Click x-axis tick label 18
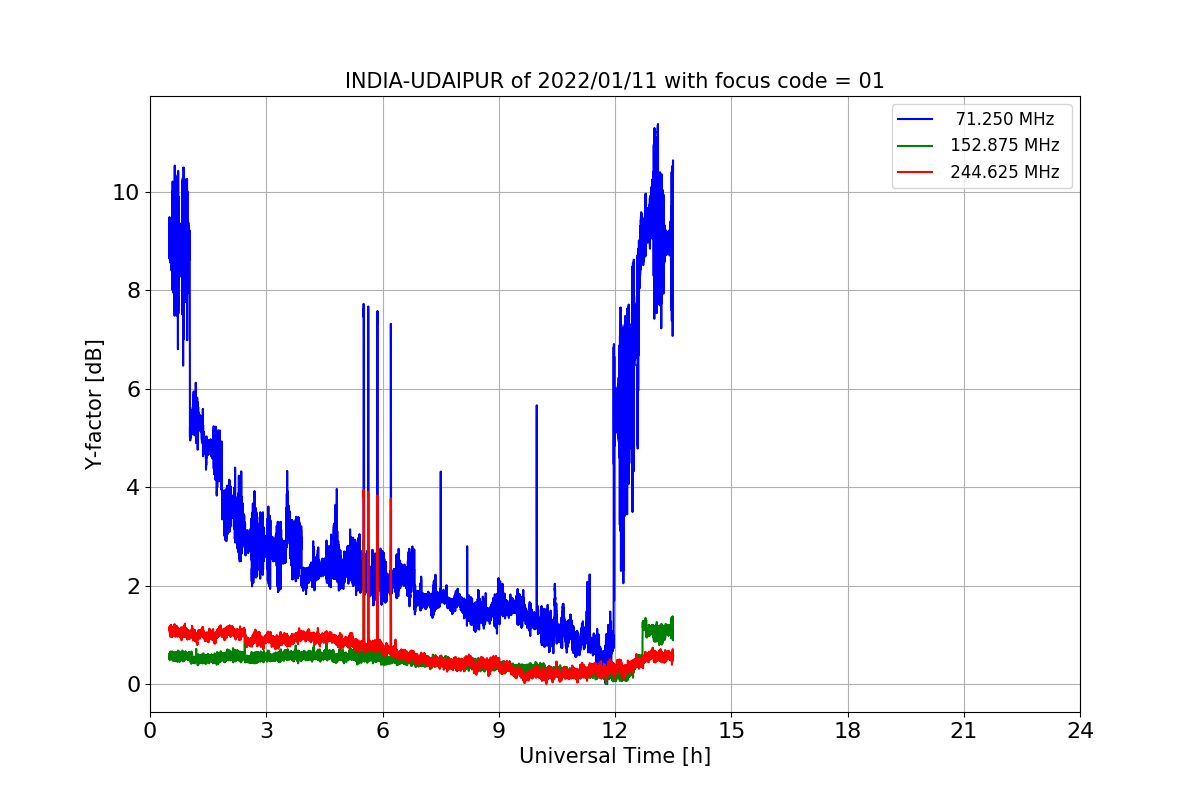The image size is (1200, 800). (x=847, y=731)
